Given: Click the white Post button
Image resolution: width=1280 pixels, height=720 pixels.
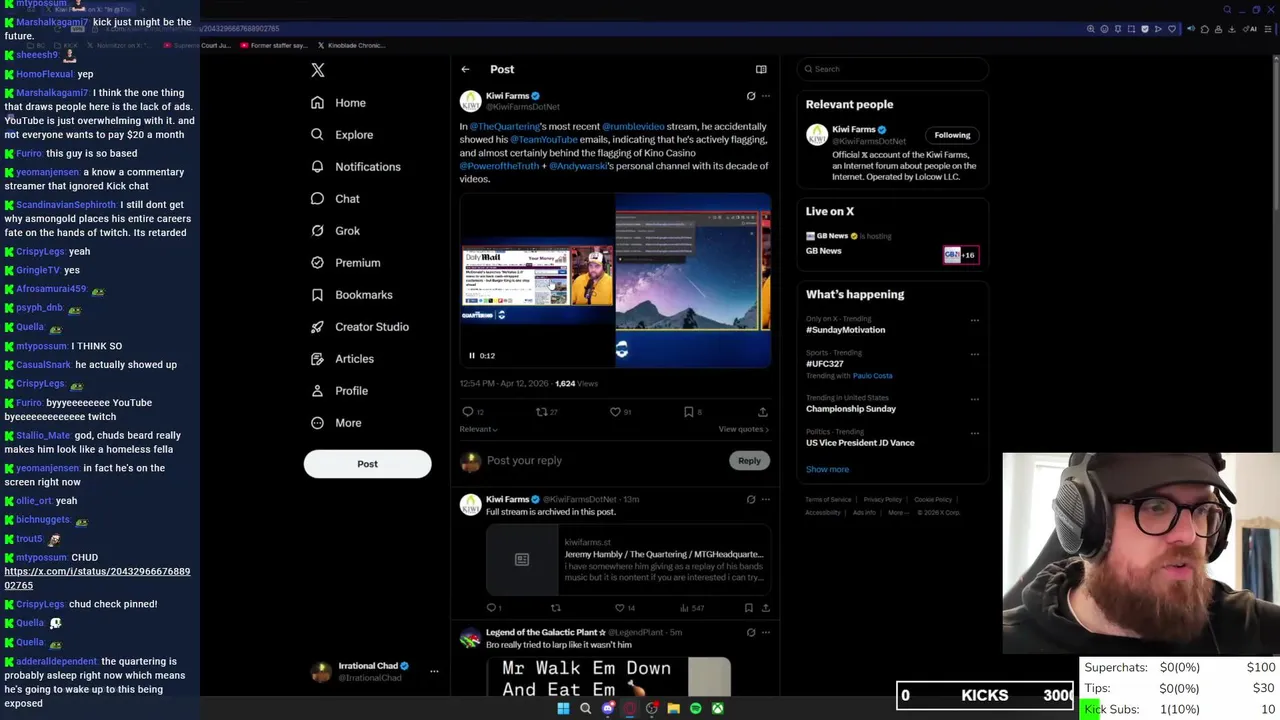Looking at the screenshot, I should click(x=367, y=464).
